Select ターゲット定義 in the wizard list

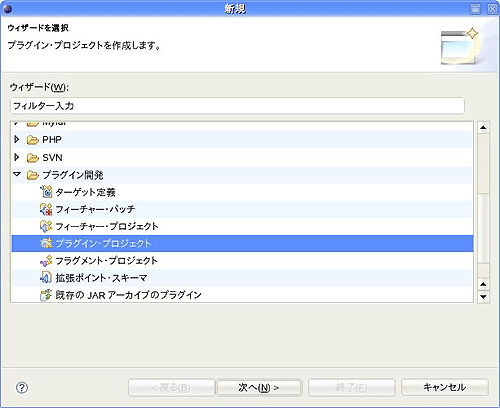click(85, 192)
